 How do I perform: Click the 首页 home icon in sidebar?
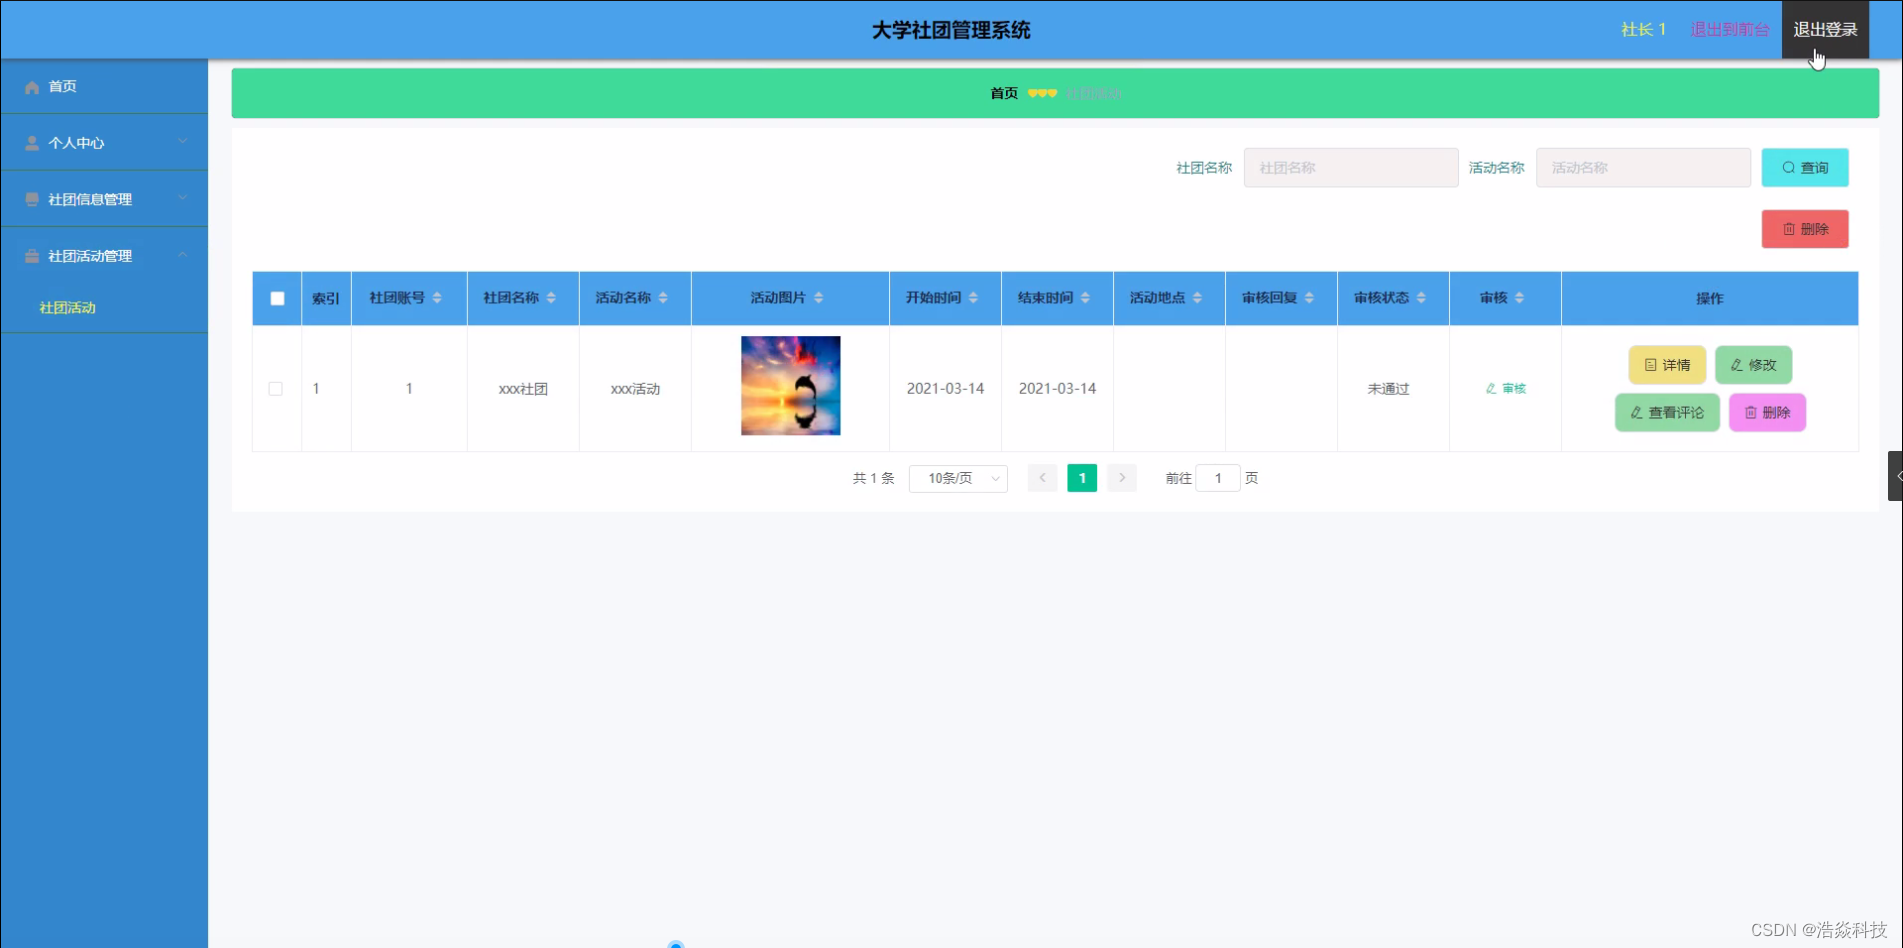[x=31, y=87]
